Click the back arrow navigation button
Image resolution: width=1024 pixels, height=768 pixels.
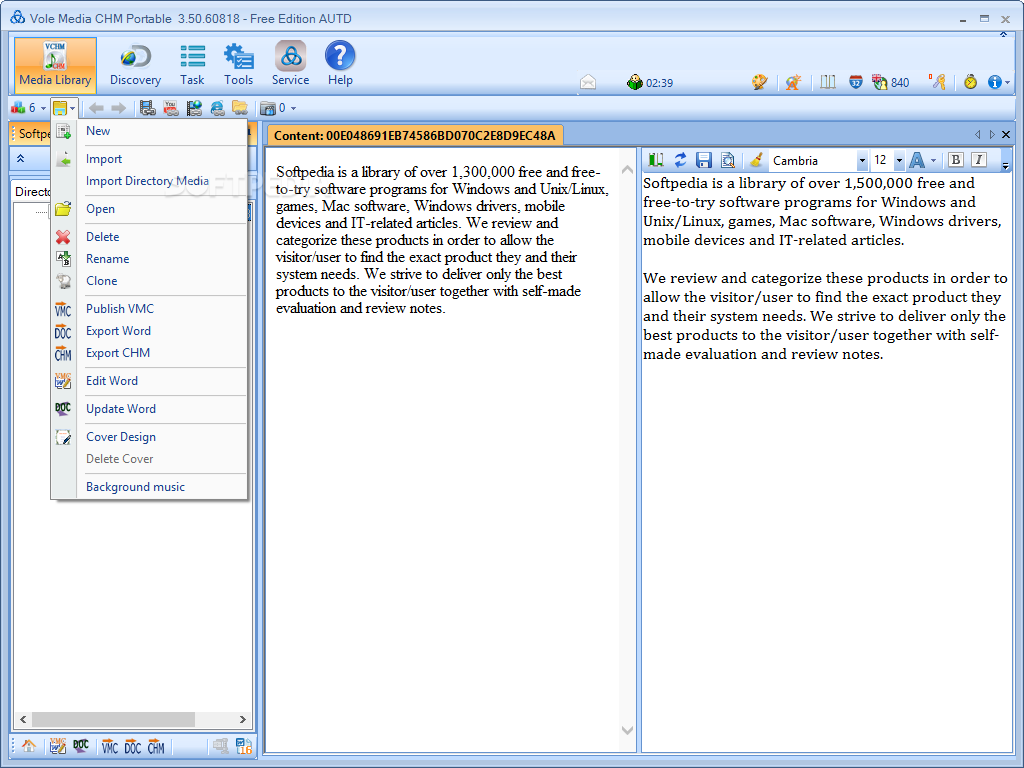point(96,108)
